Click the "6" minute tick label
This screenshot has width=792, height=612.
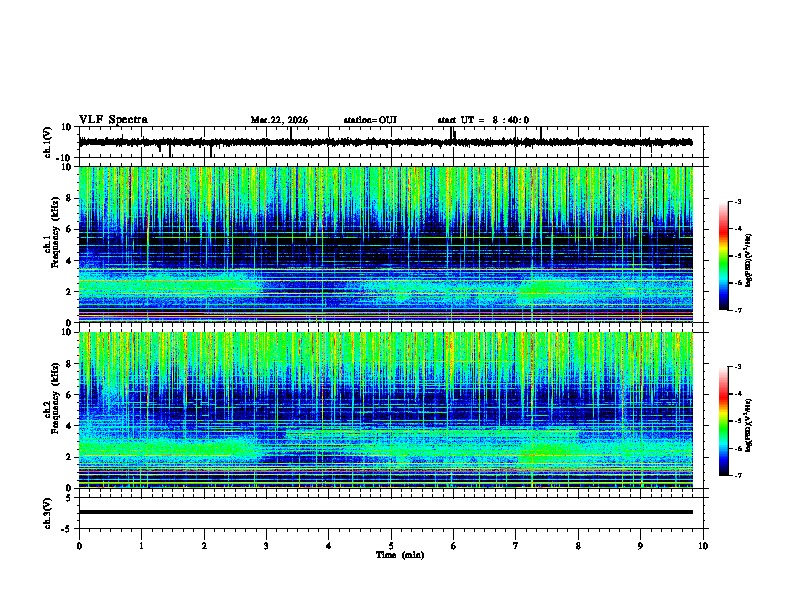pyautogui.click(x=454, y=546)
